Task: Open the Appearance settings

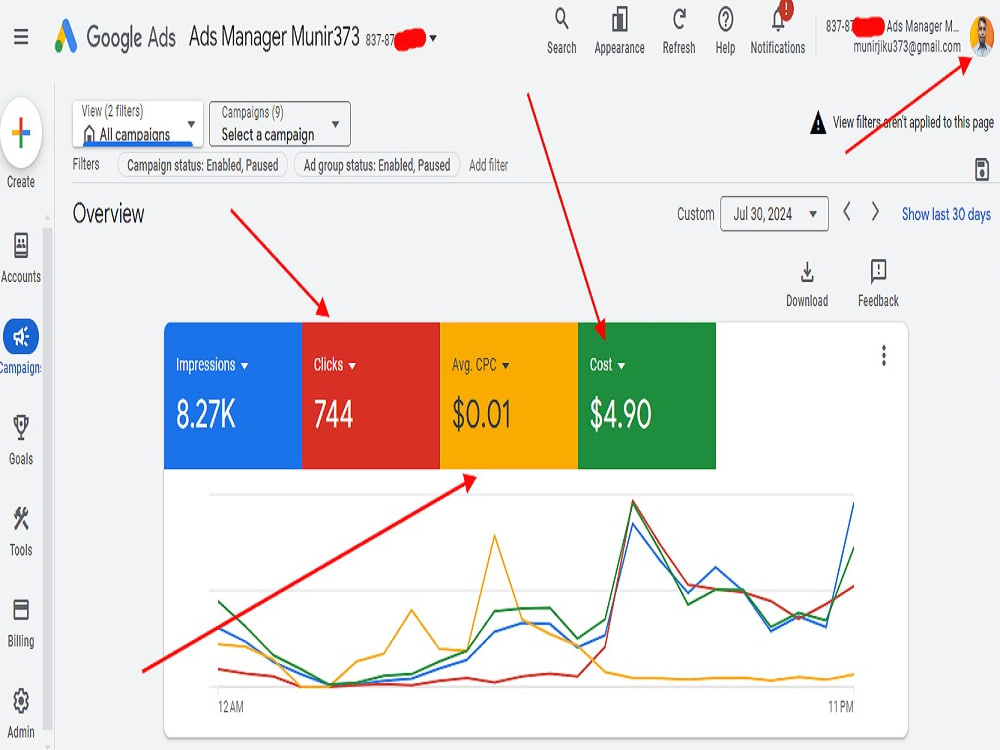Action: (x=619, y=31)
